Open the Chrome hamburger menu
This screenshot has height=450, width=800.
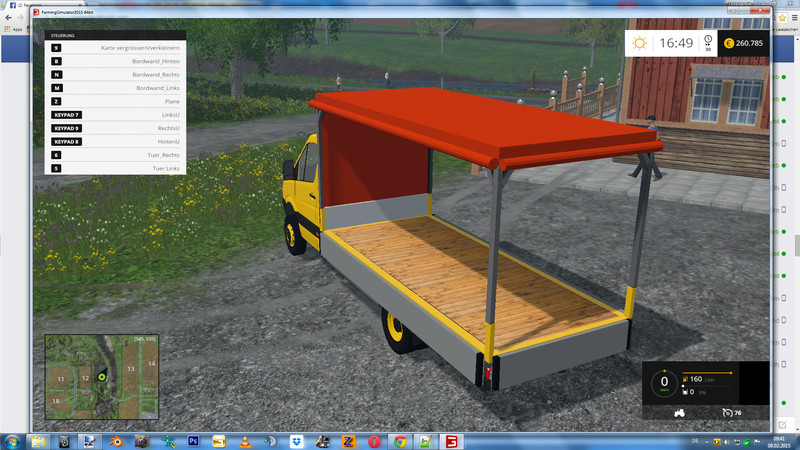pyautogui.click(x=792, y=18)
